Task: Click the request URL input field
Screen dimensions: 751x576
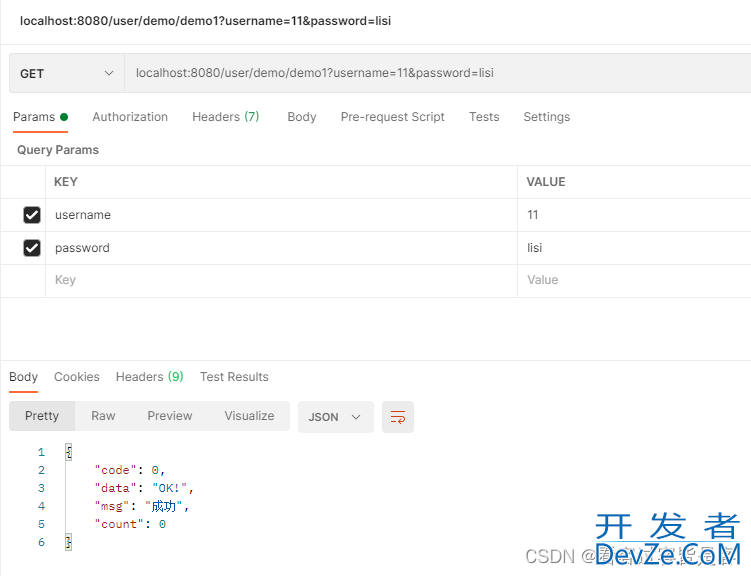Action: pyautogui.click(x=438, y=73)
